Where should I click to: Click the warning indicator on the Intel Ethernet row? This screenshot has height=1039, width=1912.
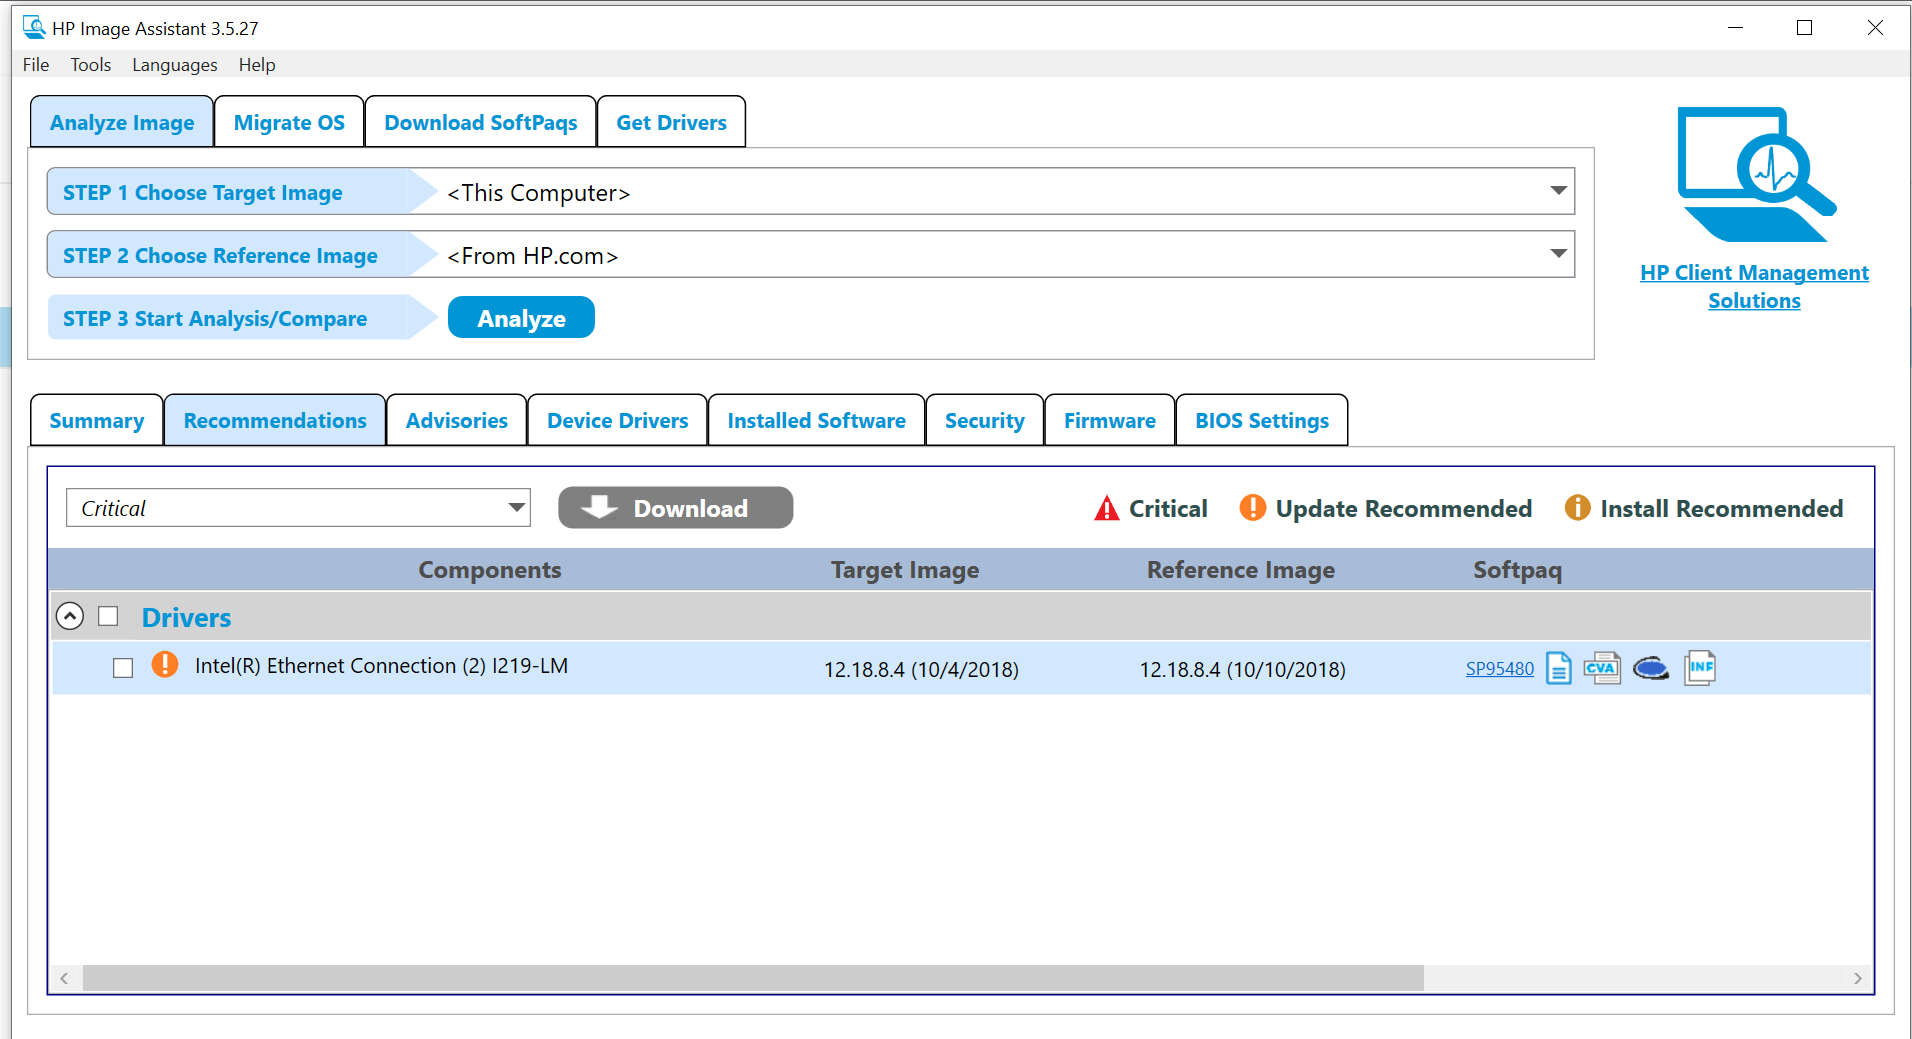[x=165, y=664]
